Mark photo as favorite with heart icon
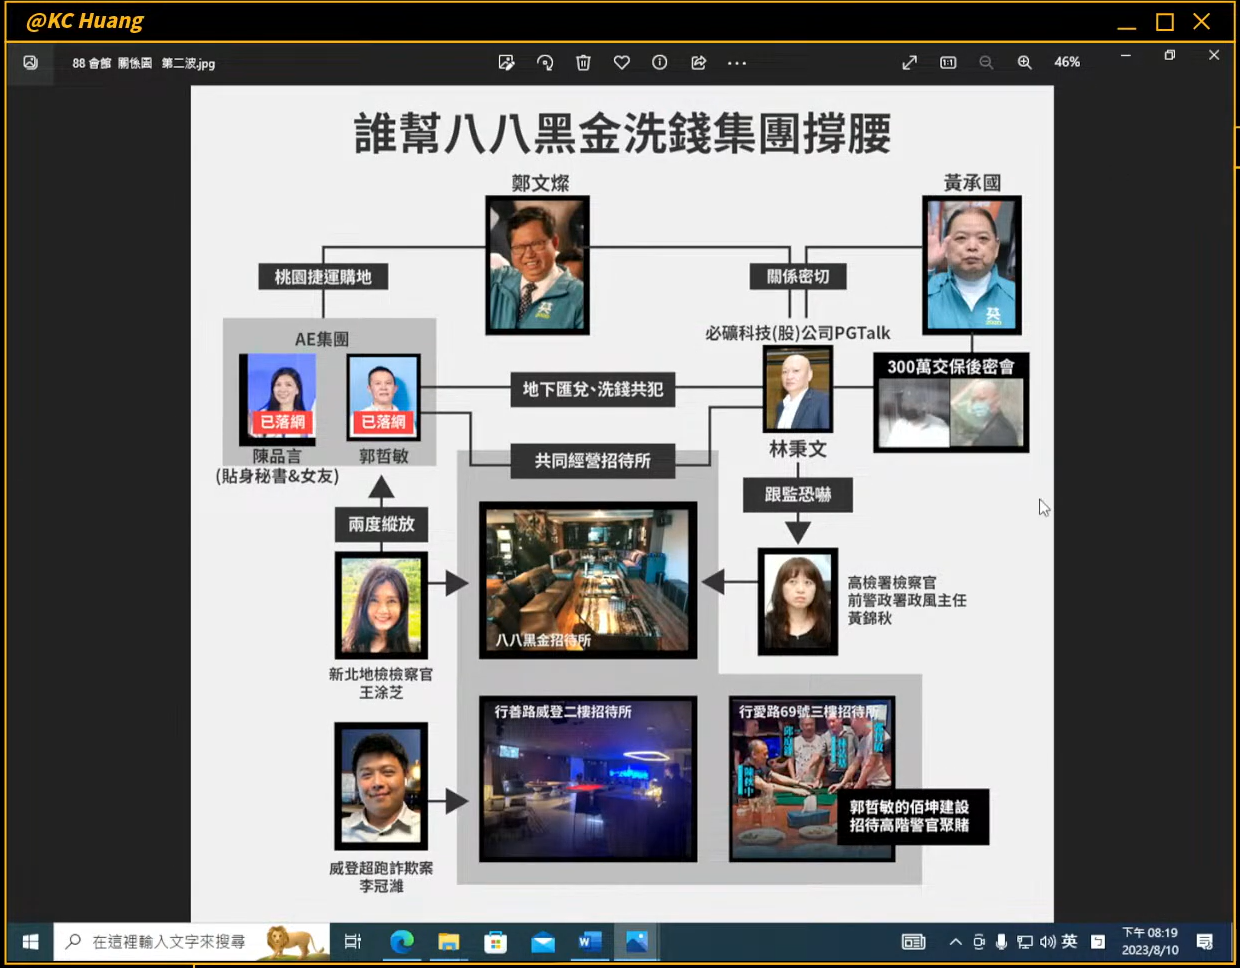Viewport: 1240px width, 968px height. tap(621, 63)
